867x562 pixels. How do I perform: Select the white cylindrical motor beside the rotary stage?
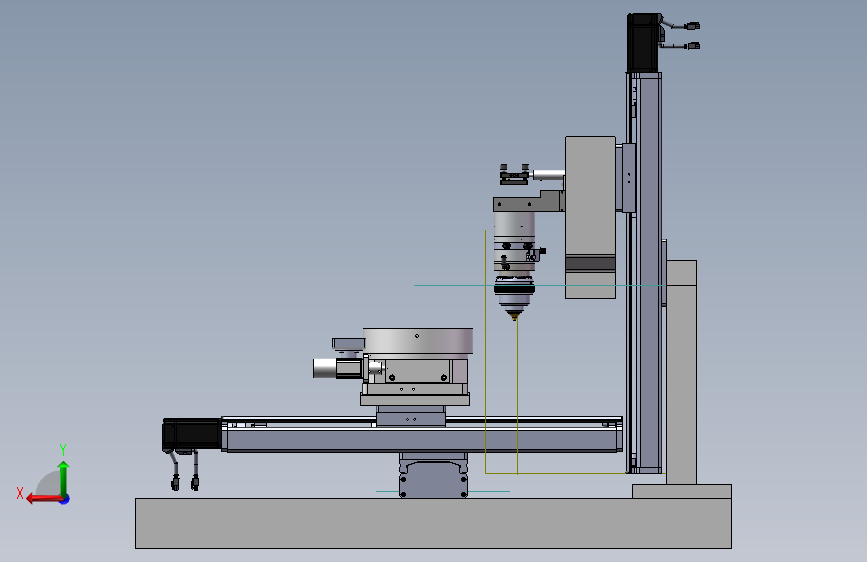coord(325,368)
